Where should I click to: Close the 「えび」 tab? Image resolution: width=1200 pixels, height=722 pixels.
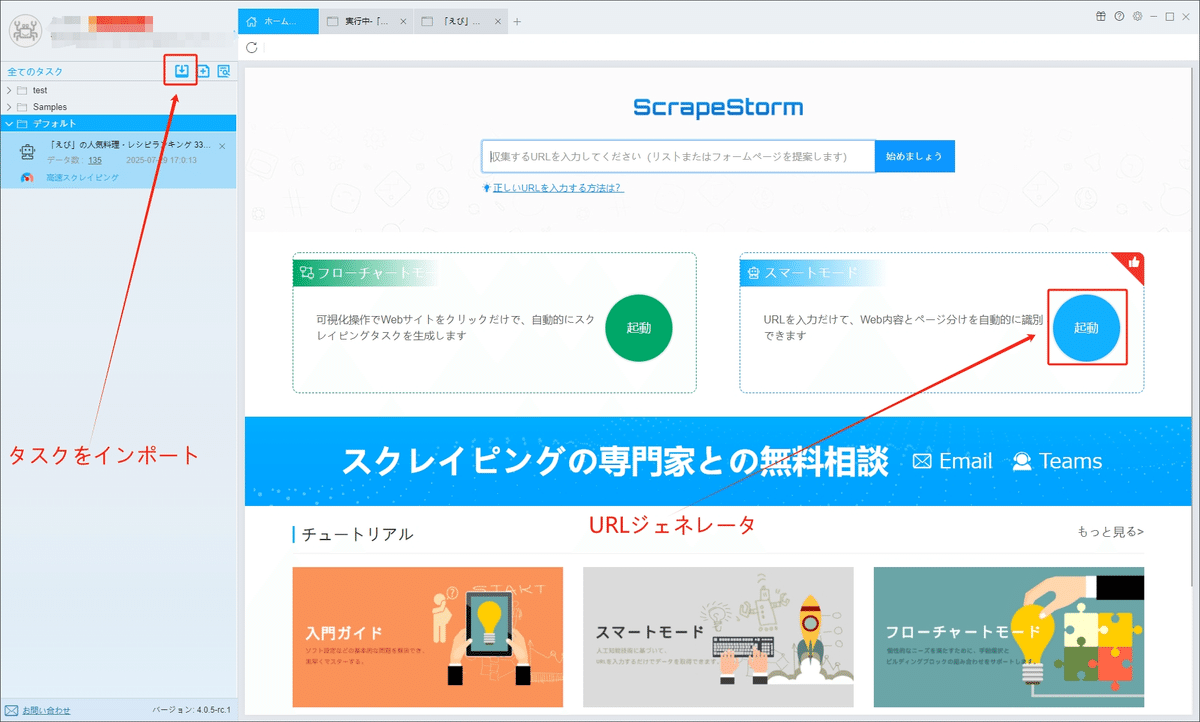[500, 21]
